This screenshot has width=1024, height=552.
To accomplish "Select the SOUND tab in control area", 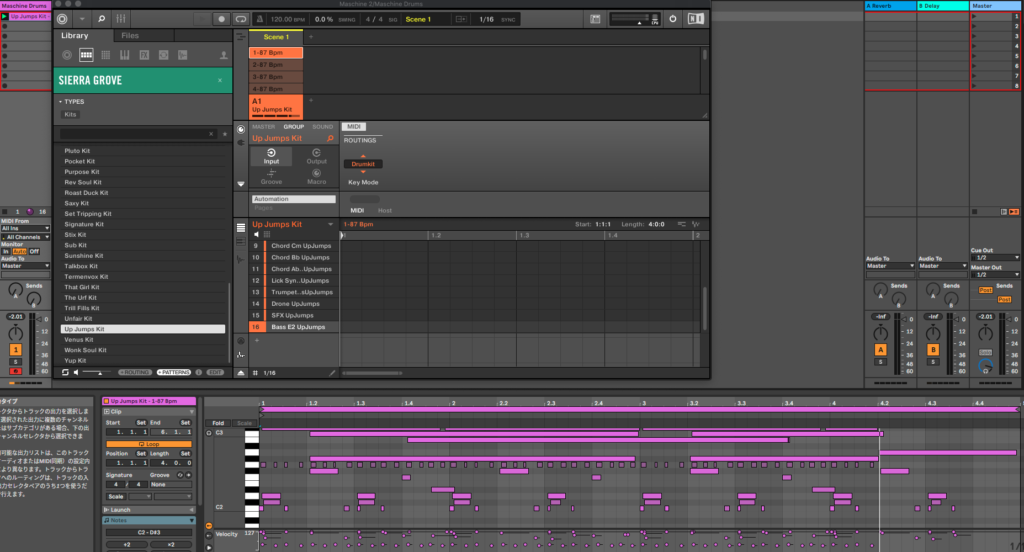I will pos(322,127).
